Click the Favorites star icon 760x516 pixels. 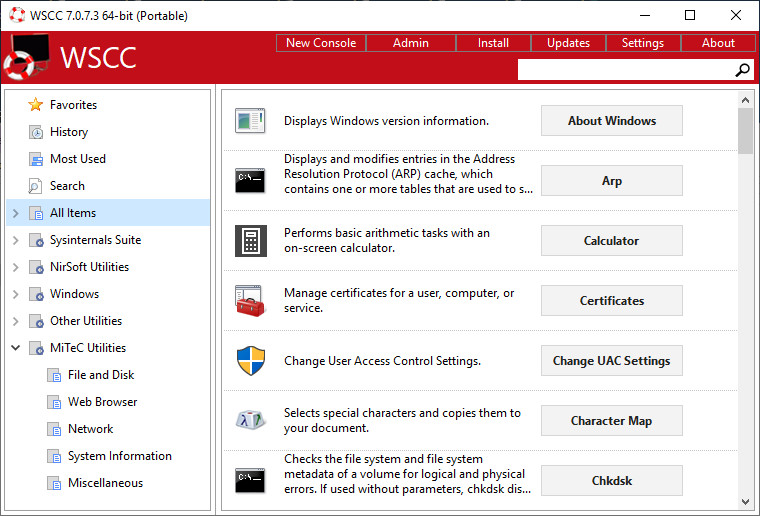[36, 105]
